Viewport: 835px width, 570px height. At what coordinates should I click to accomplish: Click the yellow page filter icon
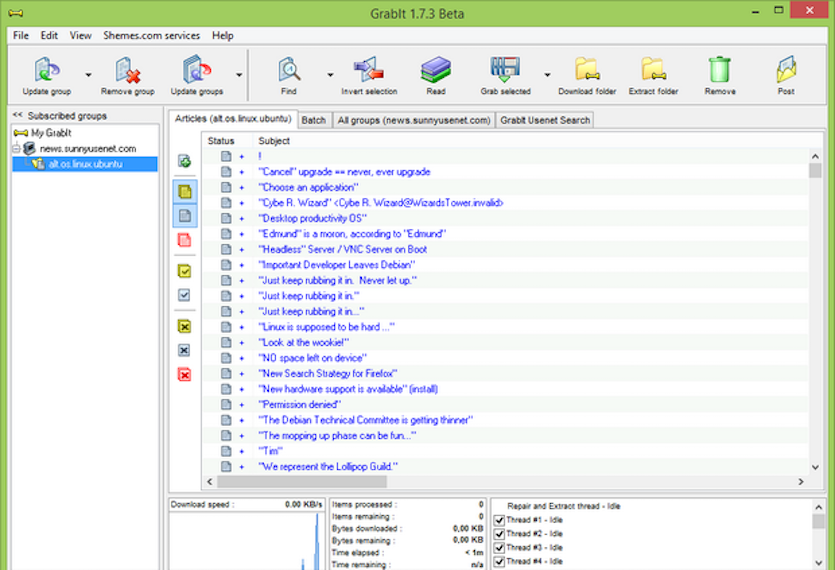(185, 191)
